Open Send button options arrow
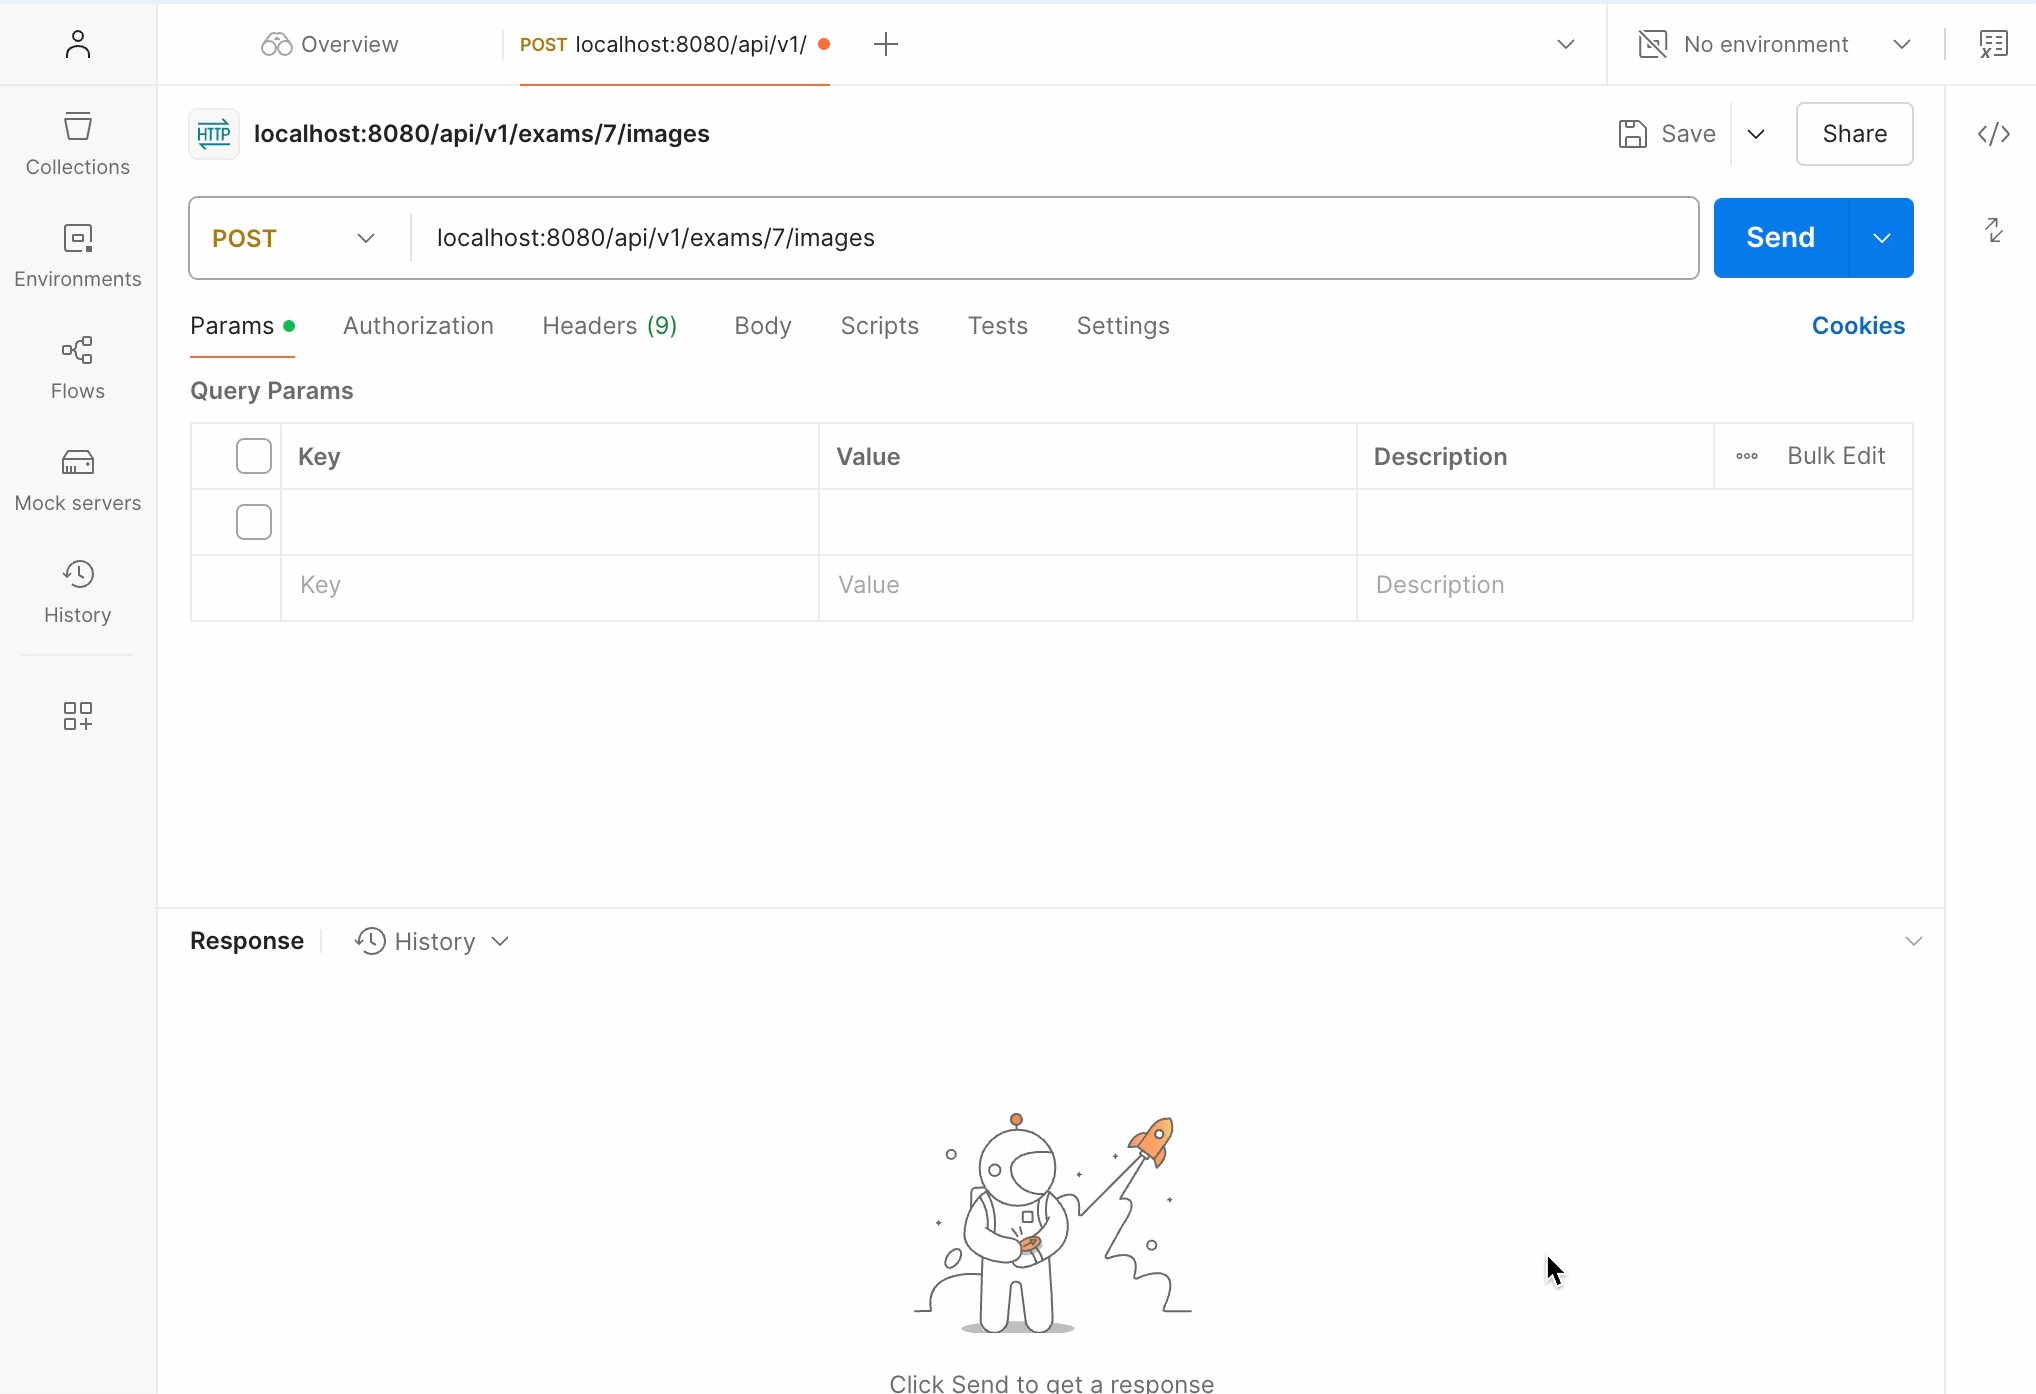 (1881, 238)
